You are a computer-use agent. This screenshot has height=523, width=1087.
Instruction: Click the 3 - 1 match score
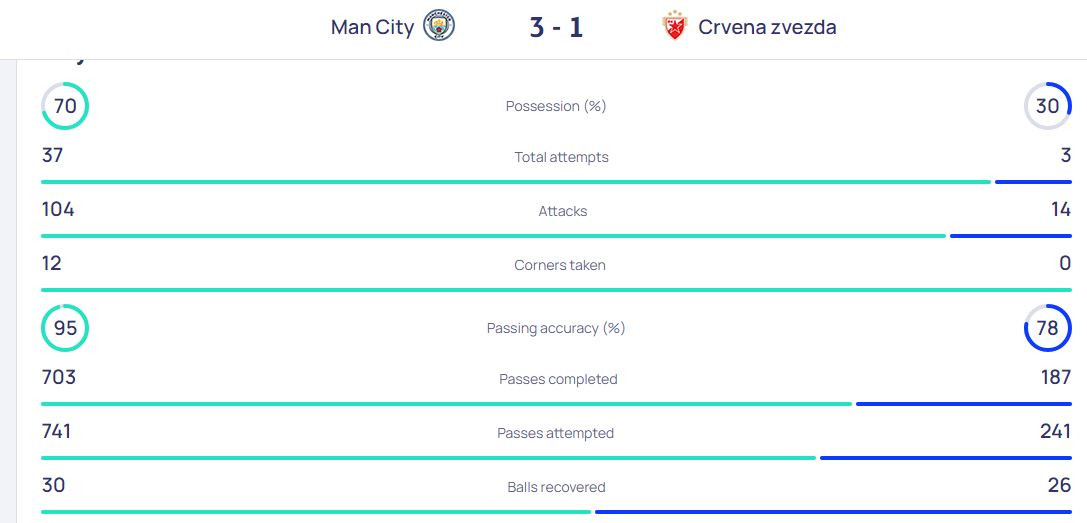(x=556, y=28)
